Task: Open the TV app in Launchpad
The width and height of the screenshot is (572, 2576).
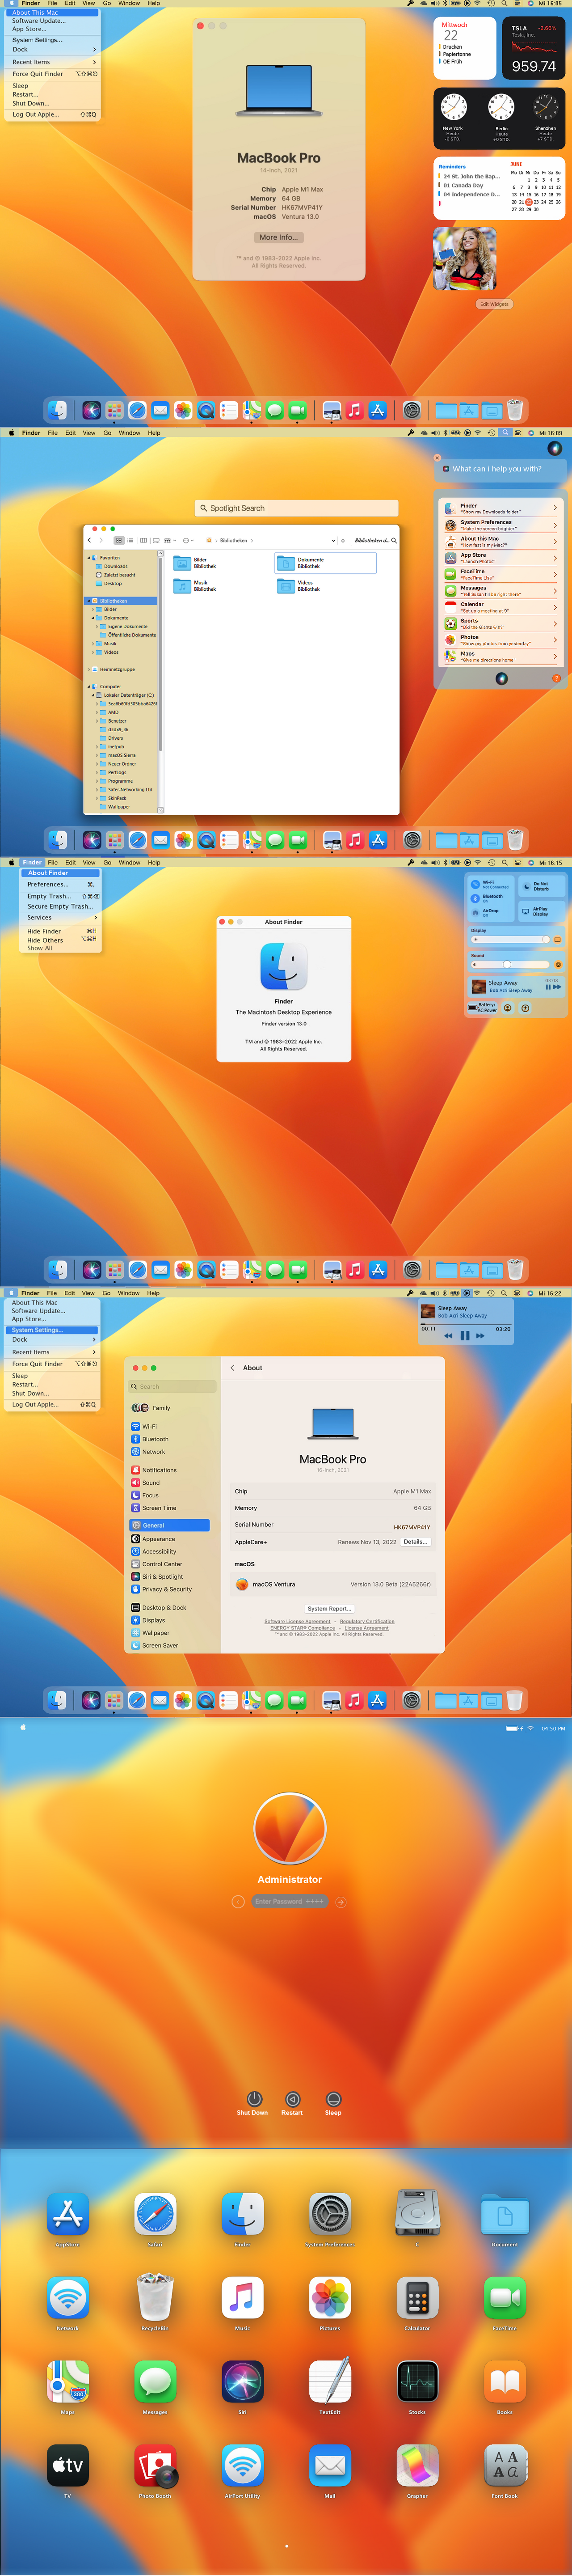Action: (67, 2466)
